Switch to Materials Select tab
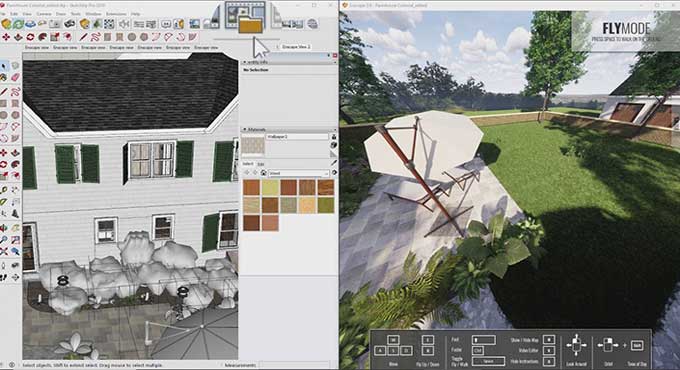The height and width of the screenshot is (370, 680). [x=248, y=164]
